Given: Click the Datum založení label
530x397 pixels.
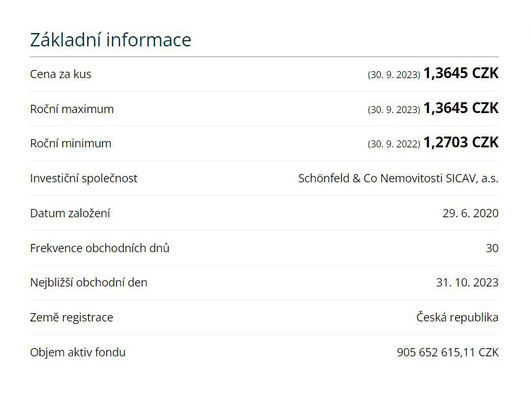Looking at the screenshot, I should coord(70,213).
